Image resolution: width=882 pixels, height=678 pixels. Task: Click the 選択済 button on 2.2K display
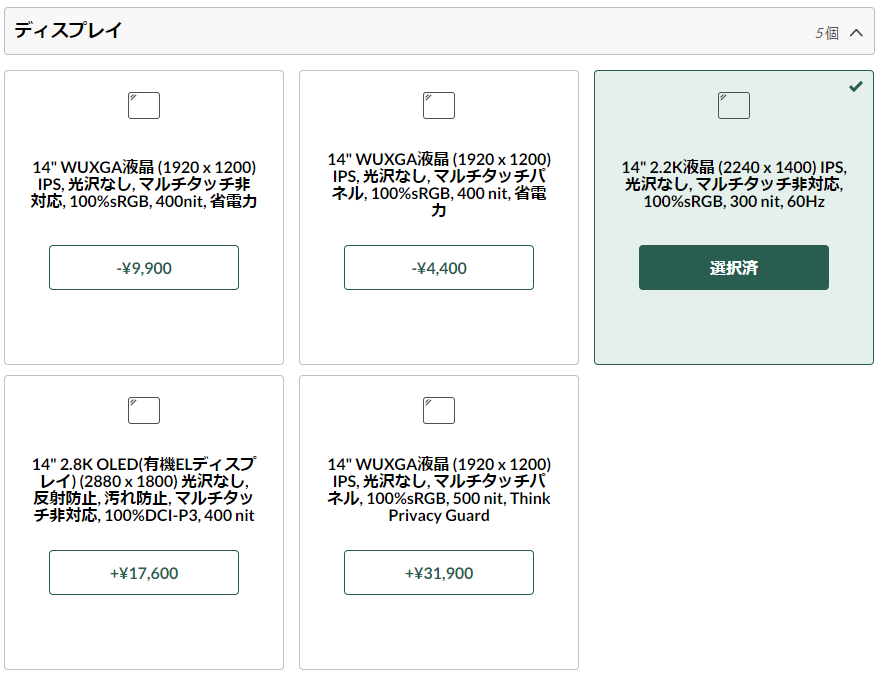tap(734, 268)
